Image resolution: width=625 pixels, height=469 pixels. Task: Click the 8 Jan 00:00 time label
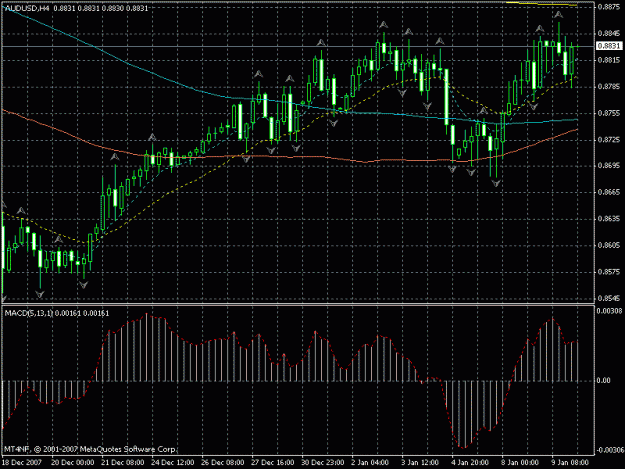520,463
